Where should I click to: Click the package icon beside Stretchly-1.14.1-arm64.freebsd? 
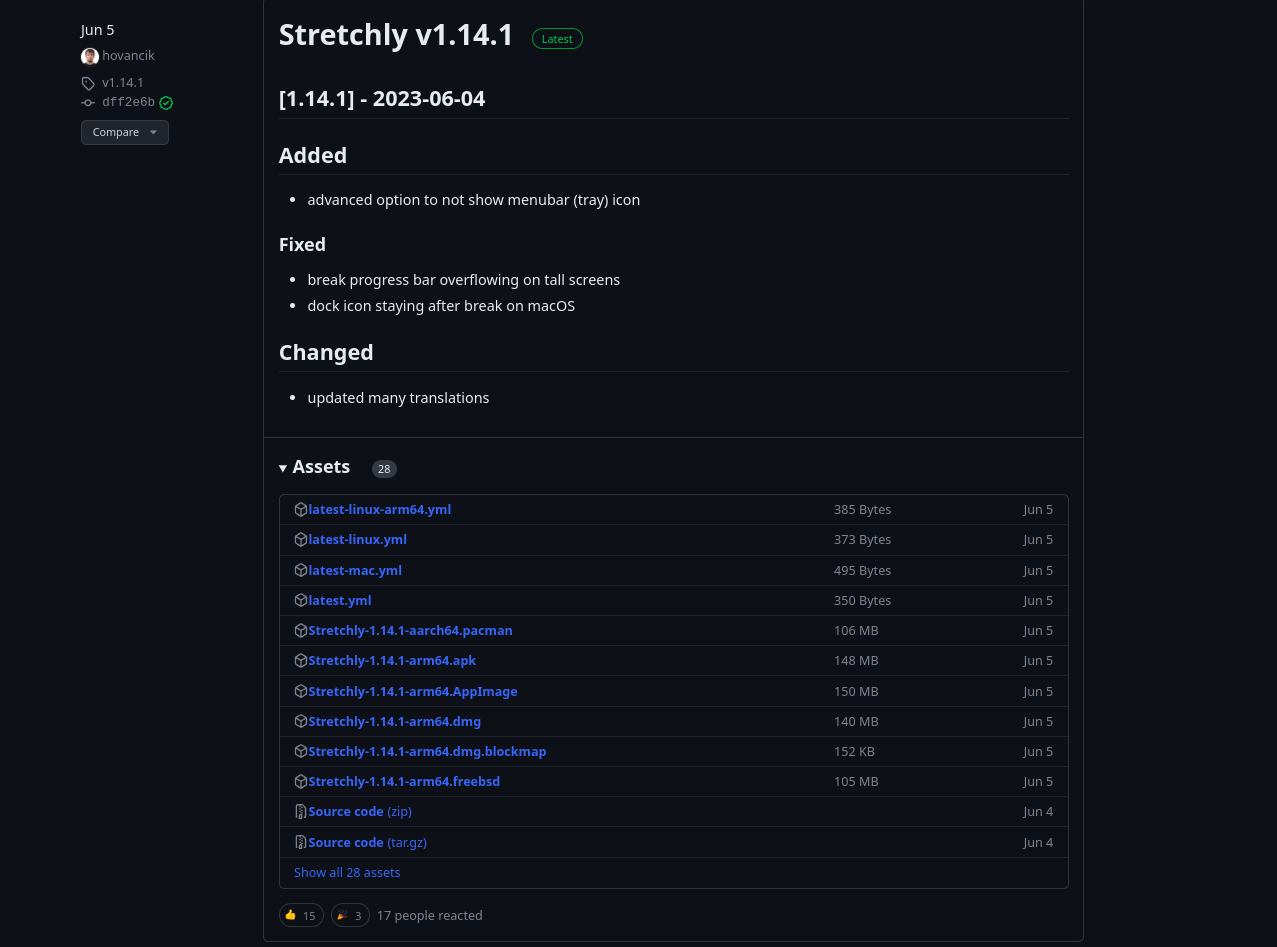pyautogui.click(x=300, y=781)
